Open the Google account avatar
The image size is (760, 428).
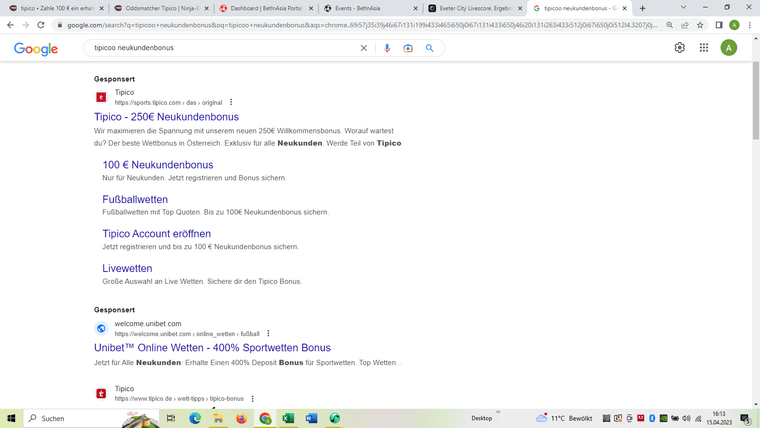point(728,48)
